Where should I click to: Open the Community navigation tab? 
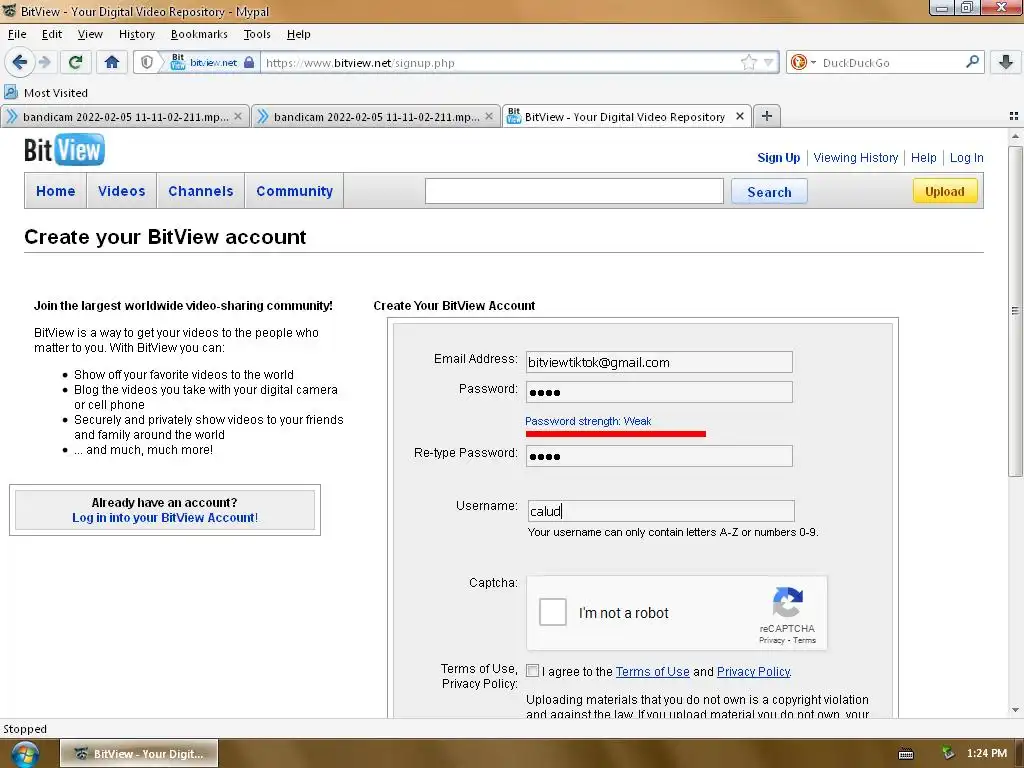pyautogui.click(x=295, y=191)
